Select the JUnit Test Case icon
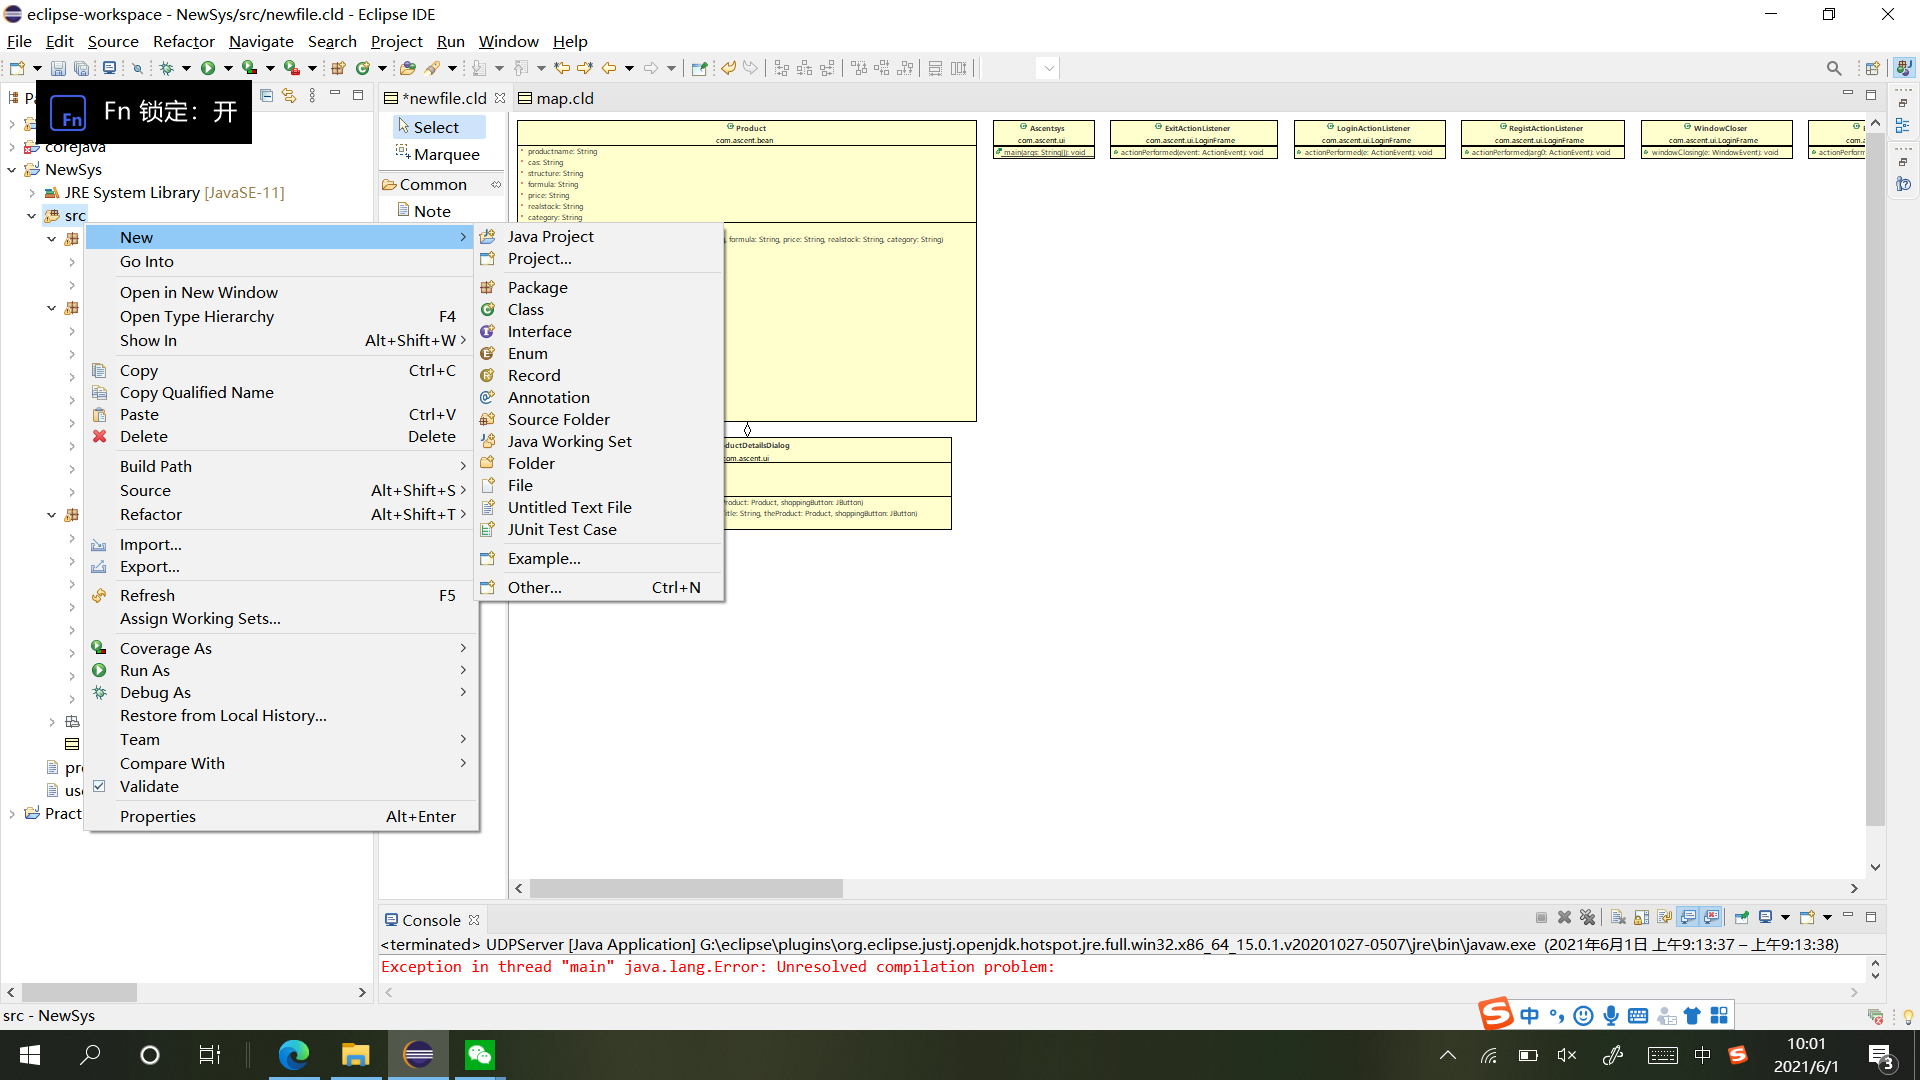The width and height of the screenshot is (1920, 1080). point(489,529)
